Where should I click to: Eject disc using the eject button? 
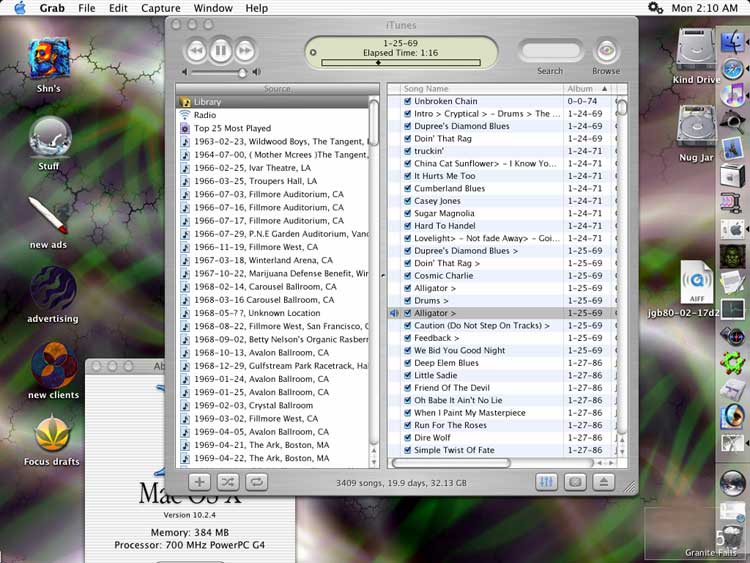click(x=604, y=482)
